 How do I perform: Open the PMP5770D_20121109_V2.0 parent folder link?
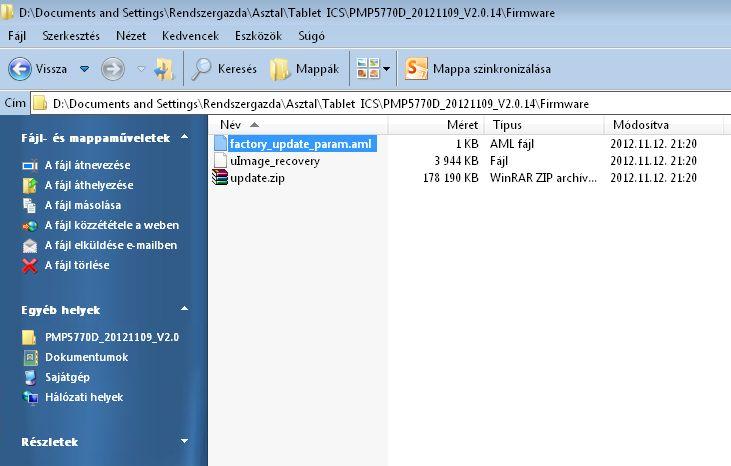click(x=112, y=337)
